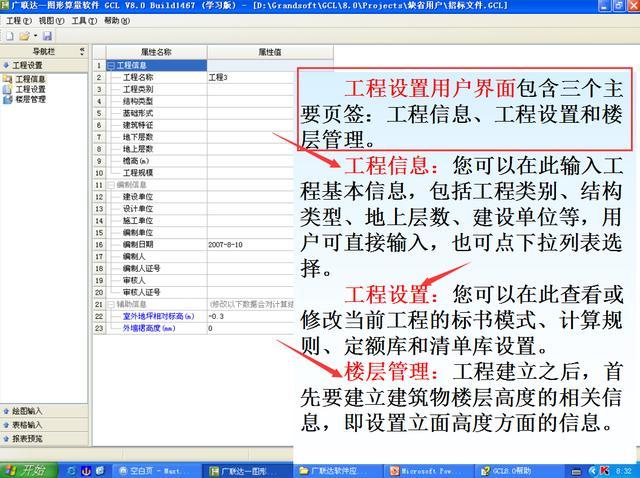
Task: Click the 属性值 column header
Action: click(270, 52)
